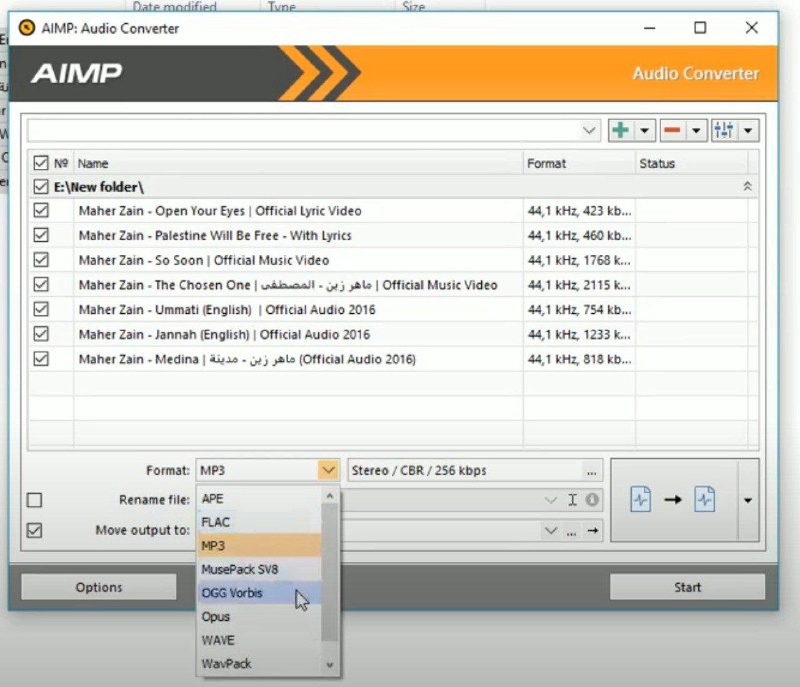Close the Audio Converter window
The width and height of the screenshot is (800, 687).
tap(752, 28)
